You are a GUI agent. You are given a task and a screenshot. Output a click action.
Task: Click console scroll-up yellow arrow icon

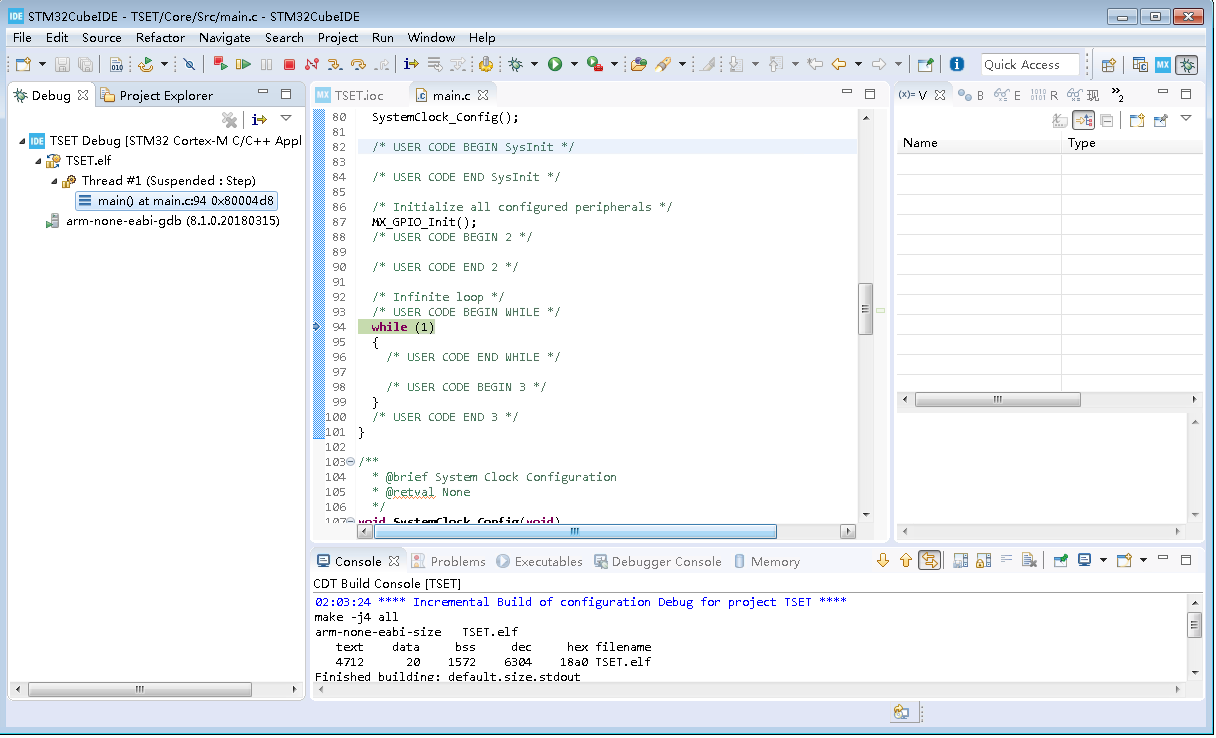point(906,560)
